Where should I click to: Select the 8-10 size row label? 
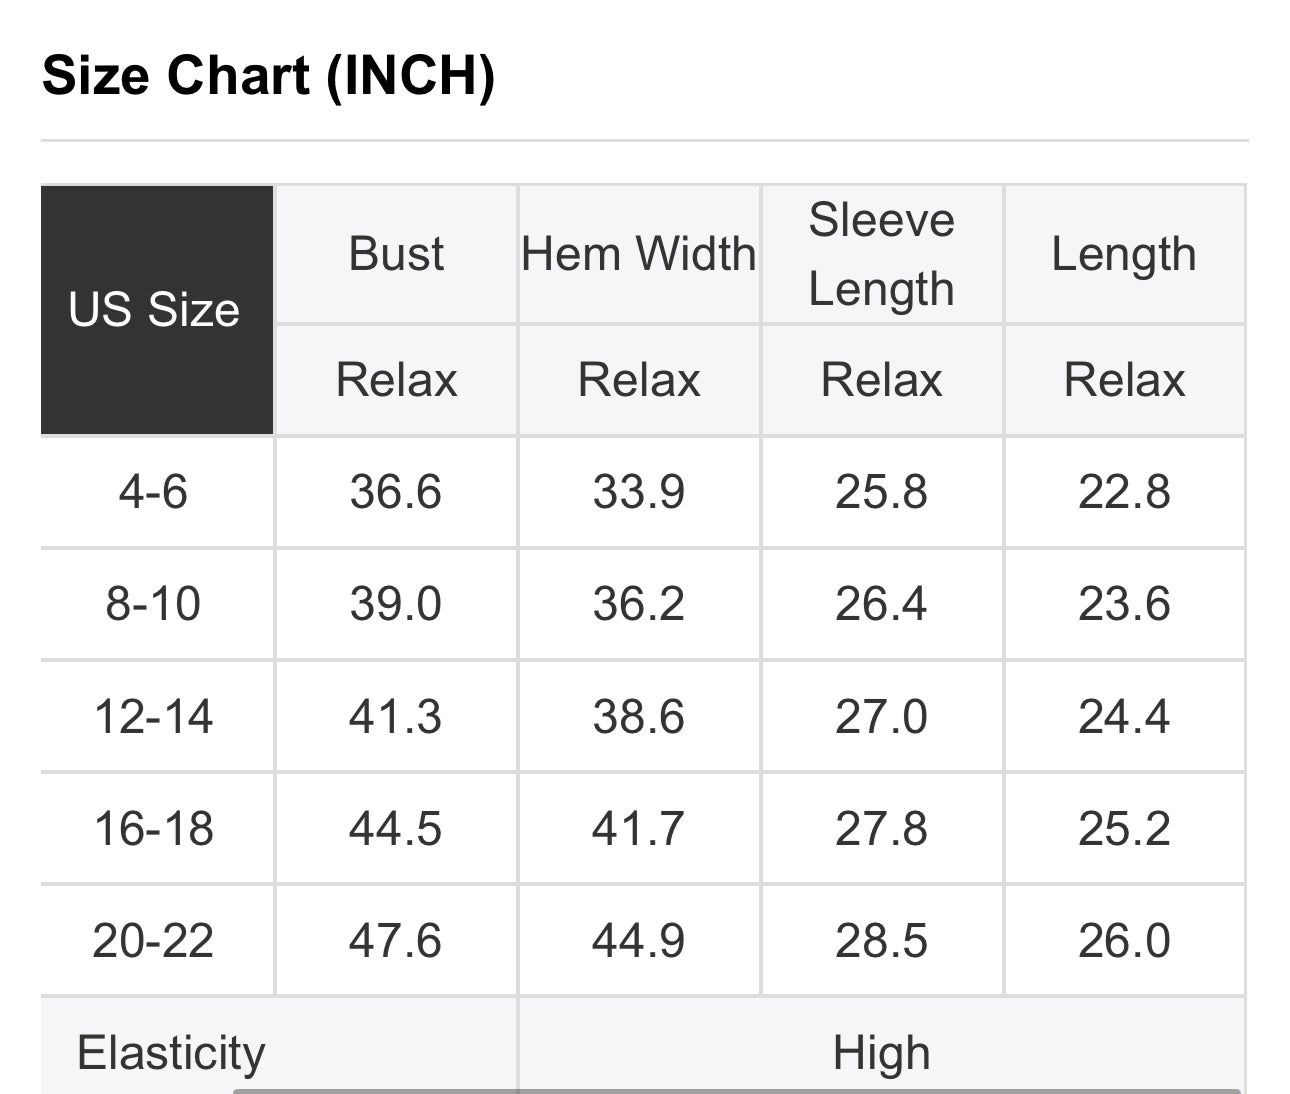tap(153, 604)
